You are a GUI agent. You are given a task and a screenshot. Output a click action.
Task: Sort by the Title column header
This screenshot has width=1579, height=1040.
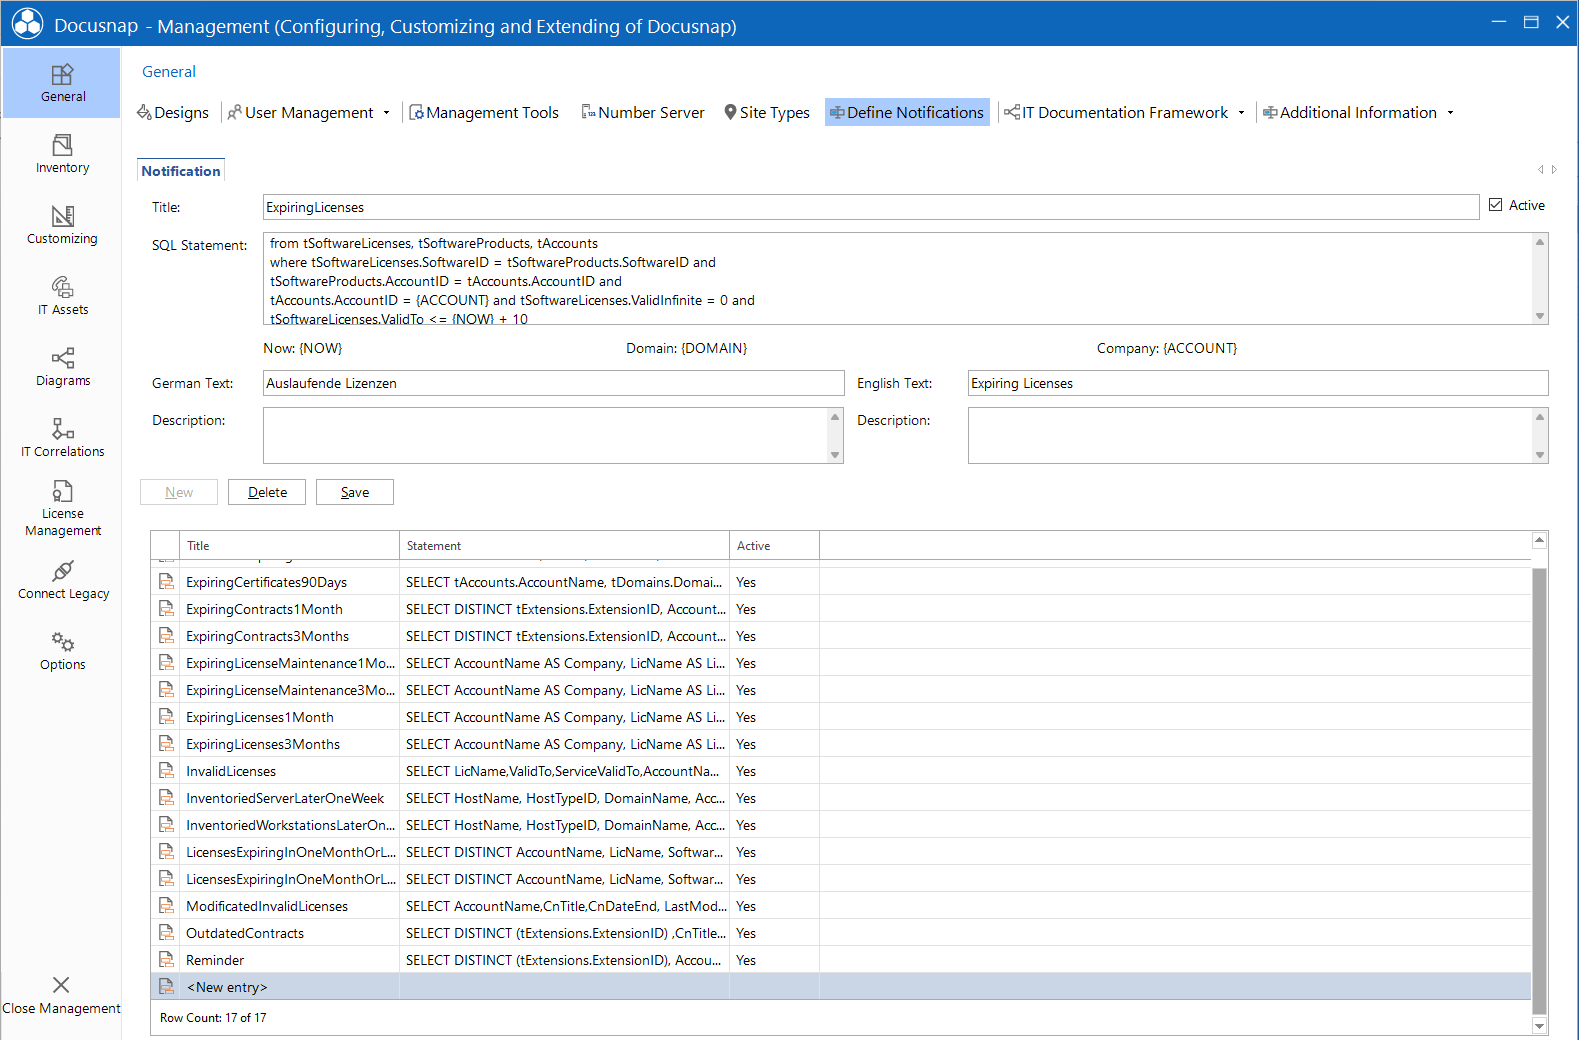[289, 546]
